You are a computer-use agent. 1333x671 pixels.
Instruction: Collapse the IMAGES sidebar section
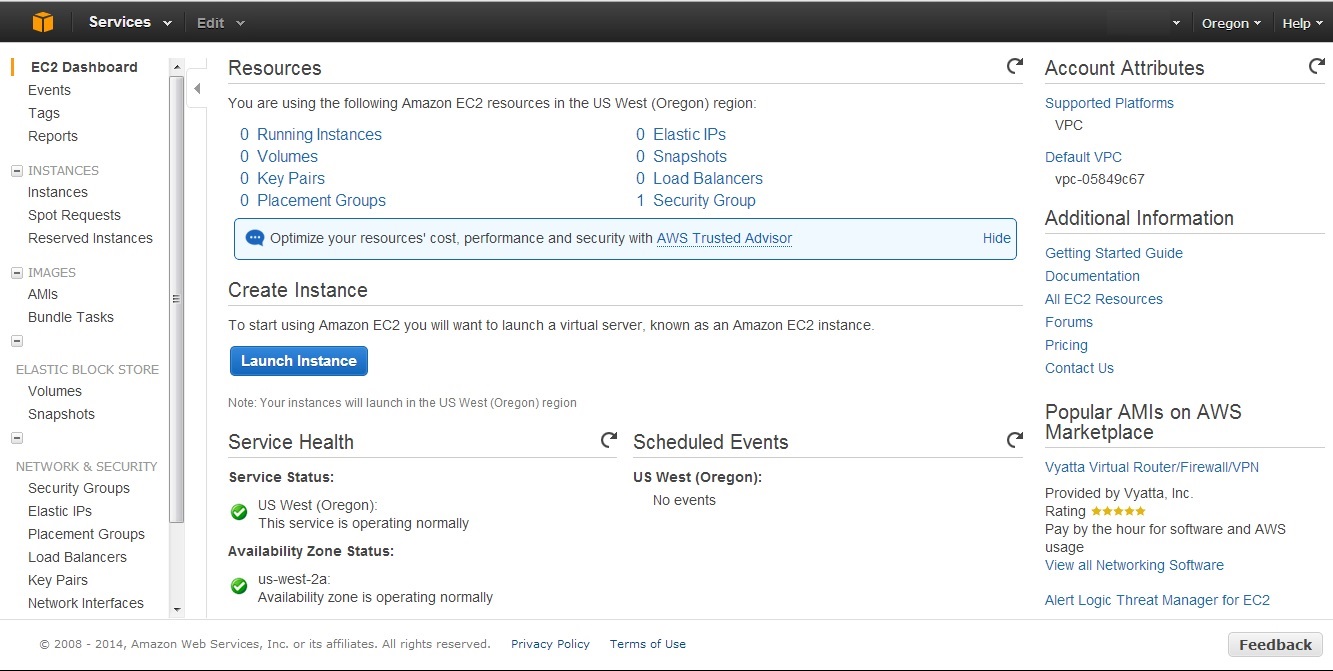pos(17,273)
